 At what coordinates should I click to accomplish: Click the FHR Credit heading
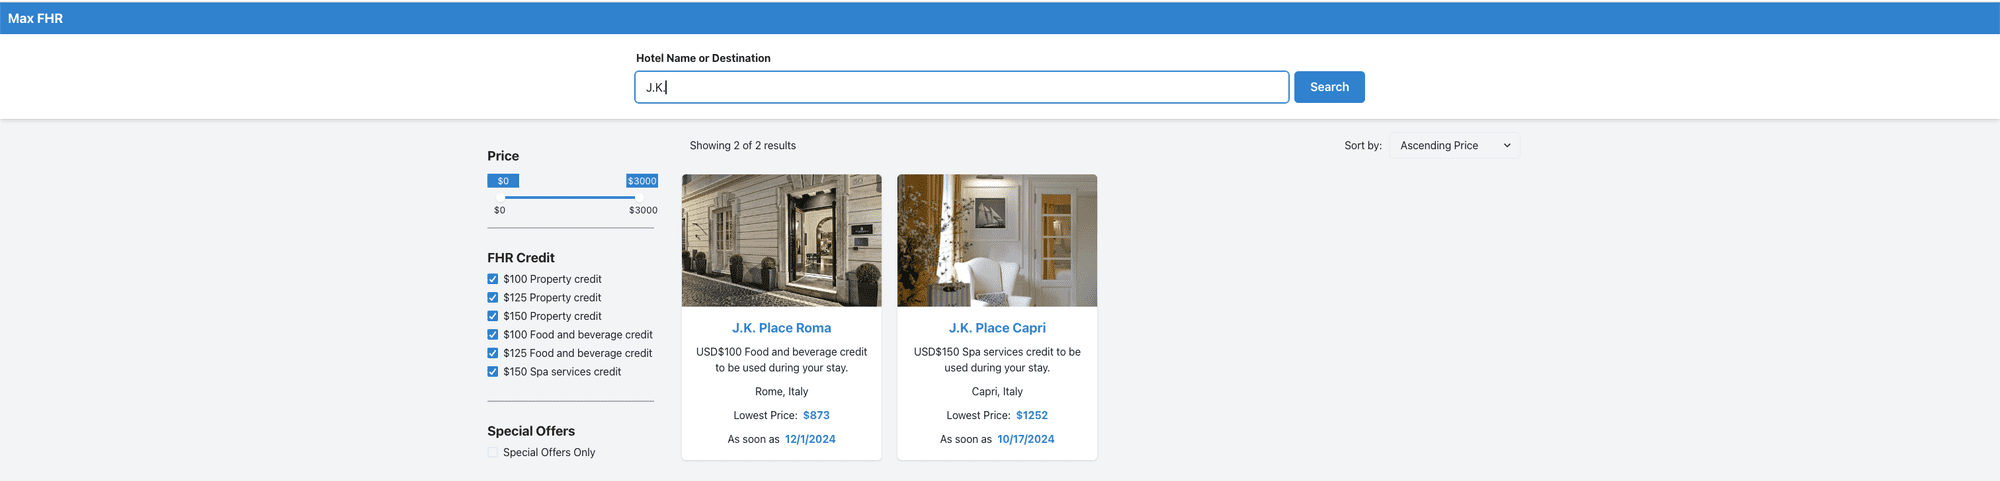click(521, 258)
